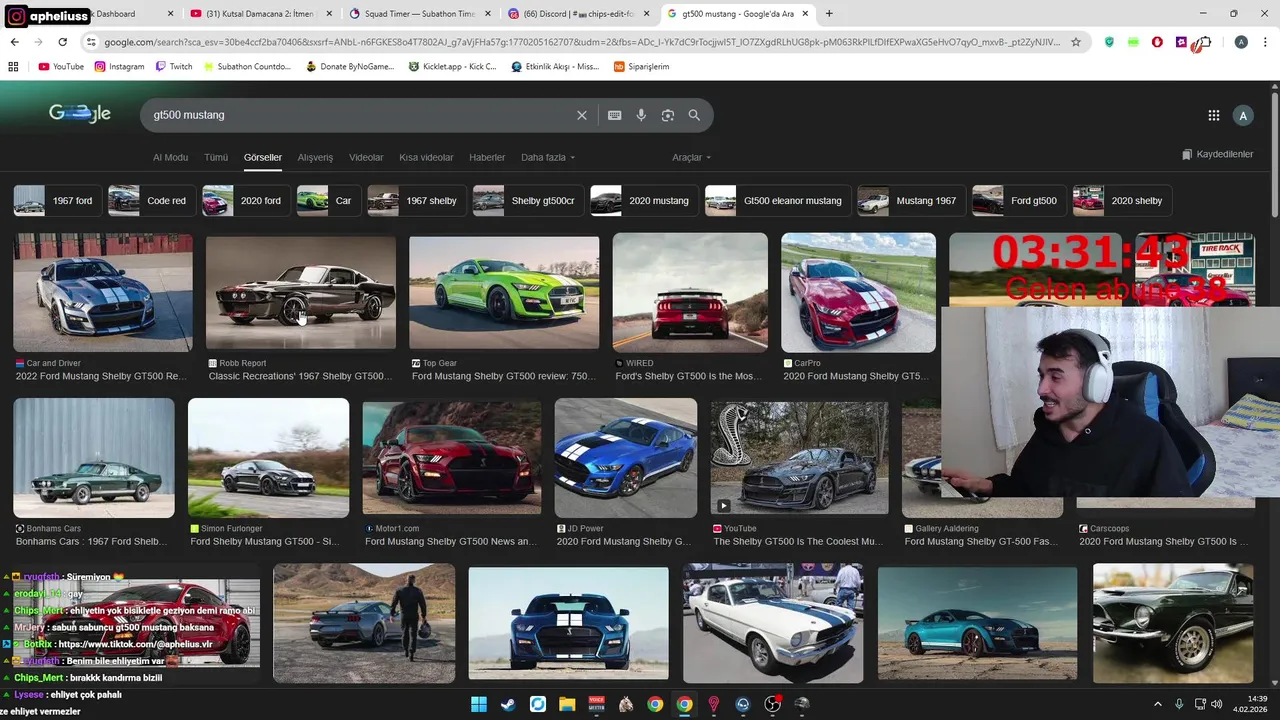Open the green shield extension icon

pos(1109,42)
